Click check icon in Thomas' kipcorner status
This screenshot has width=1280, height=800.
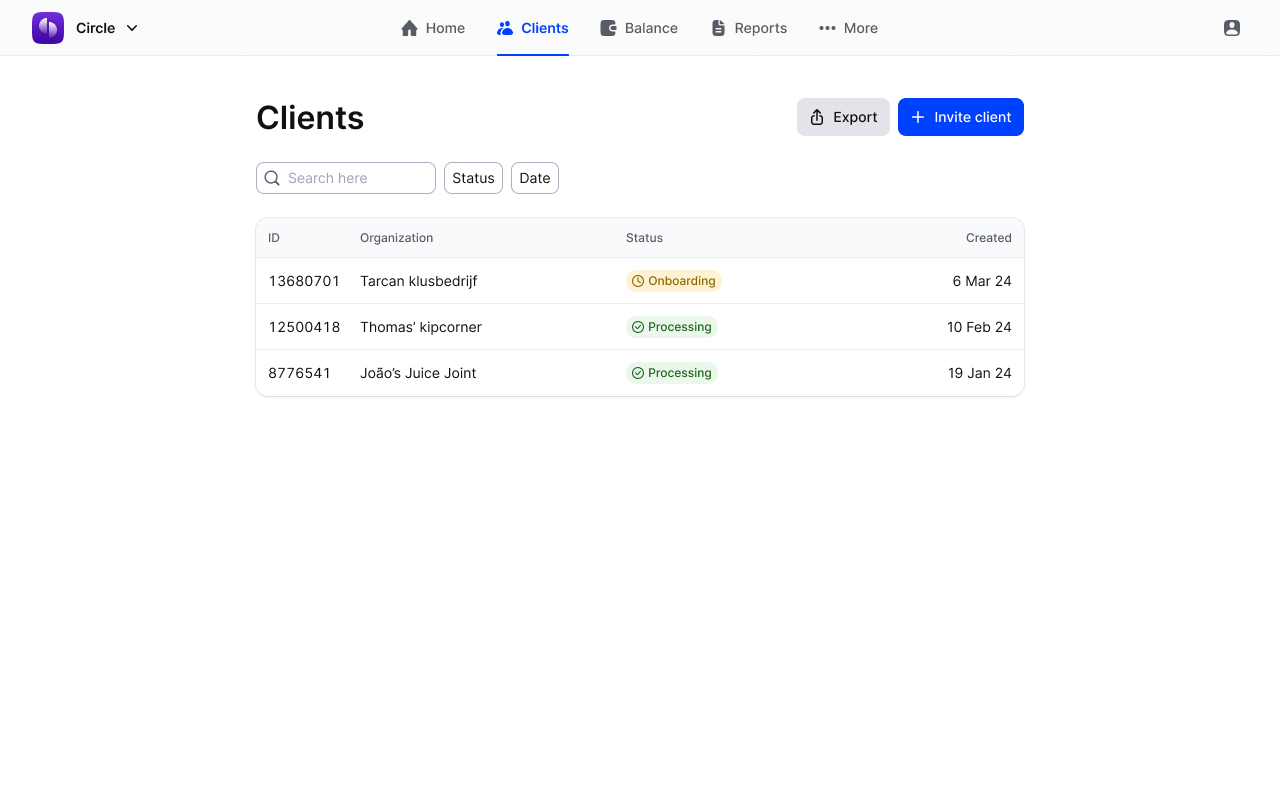point(638,327)
